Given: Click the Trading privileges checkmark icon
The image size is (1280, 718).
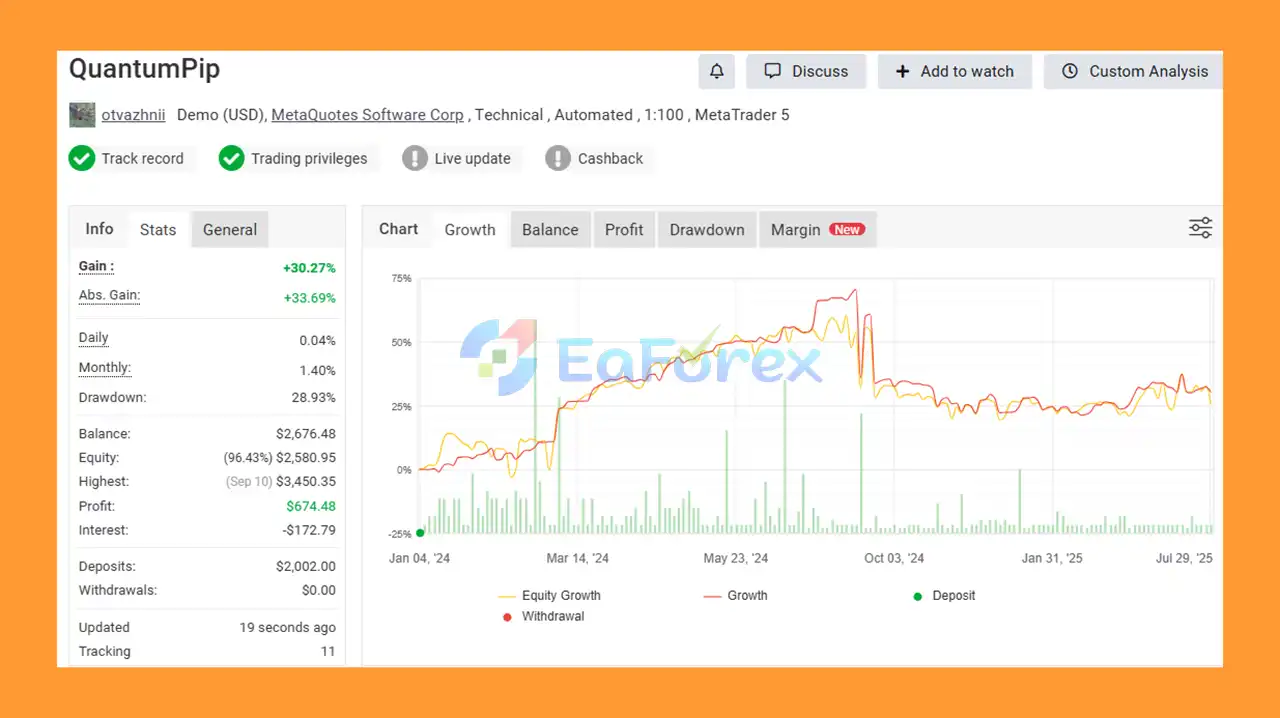Looking at the screenshot, I should click(231, 158).
